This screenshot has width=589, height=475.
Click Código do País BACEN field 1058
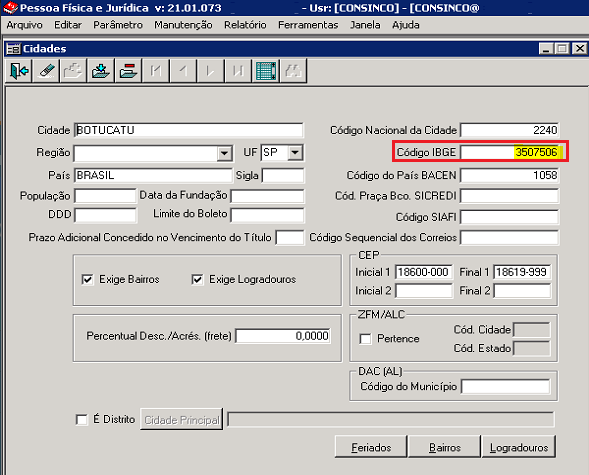510,175
